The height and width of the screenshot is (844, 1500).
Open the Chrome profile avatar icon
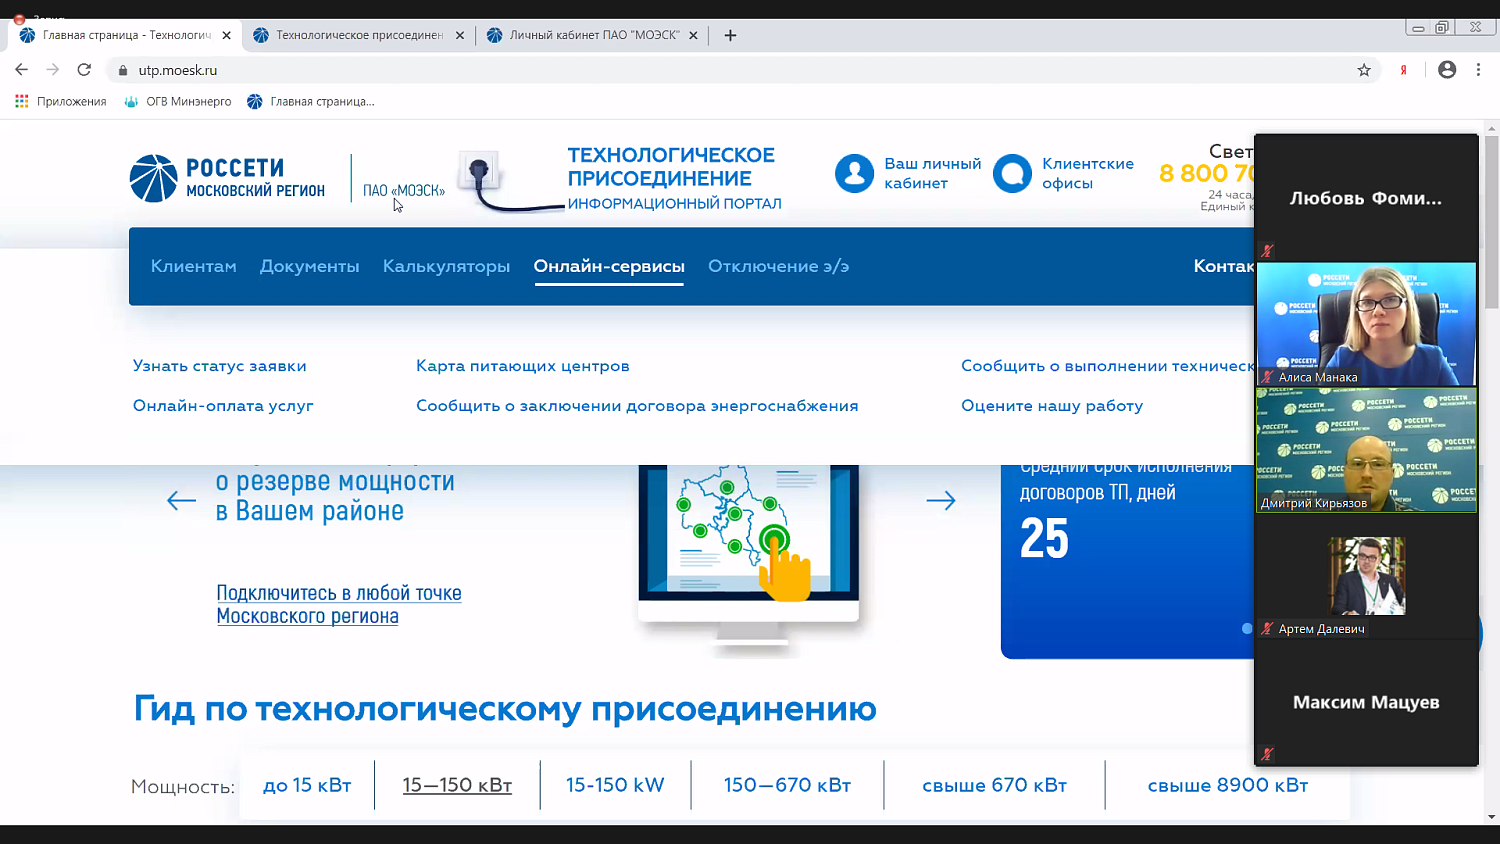pyautogui.click(x=1447, y=70)
